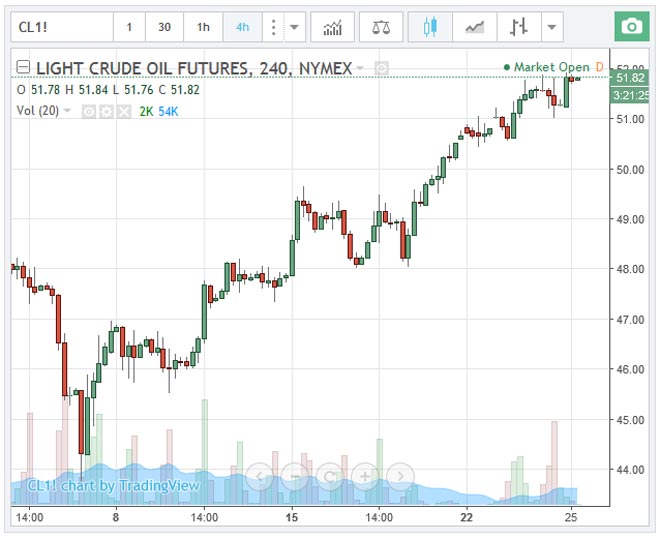
Task: Click the current price label 51.82
Action: tap(630, 78)
